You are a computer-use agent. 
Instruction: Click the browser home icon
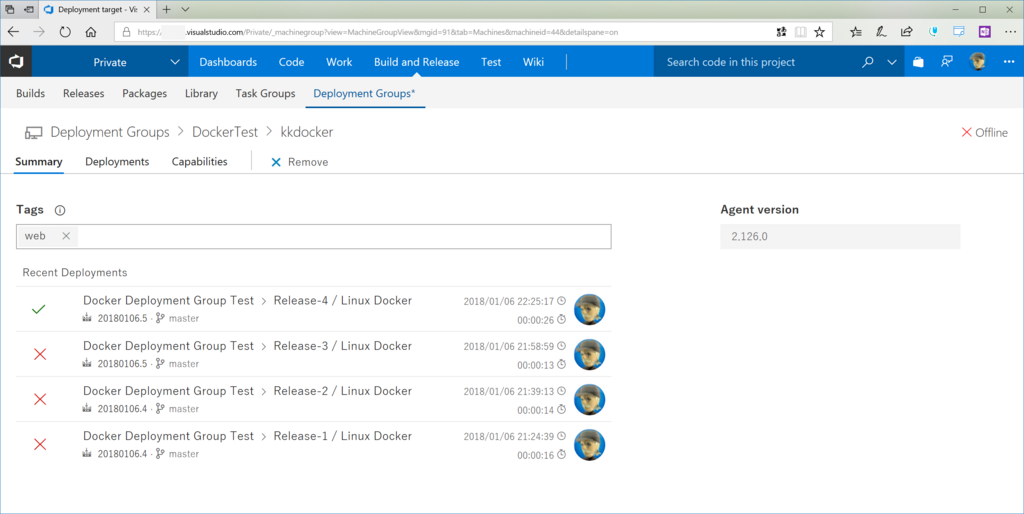91,31
